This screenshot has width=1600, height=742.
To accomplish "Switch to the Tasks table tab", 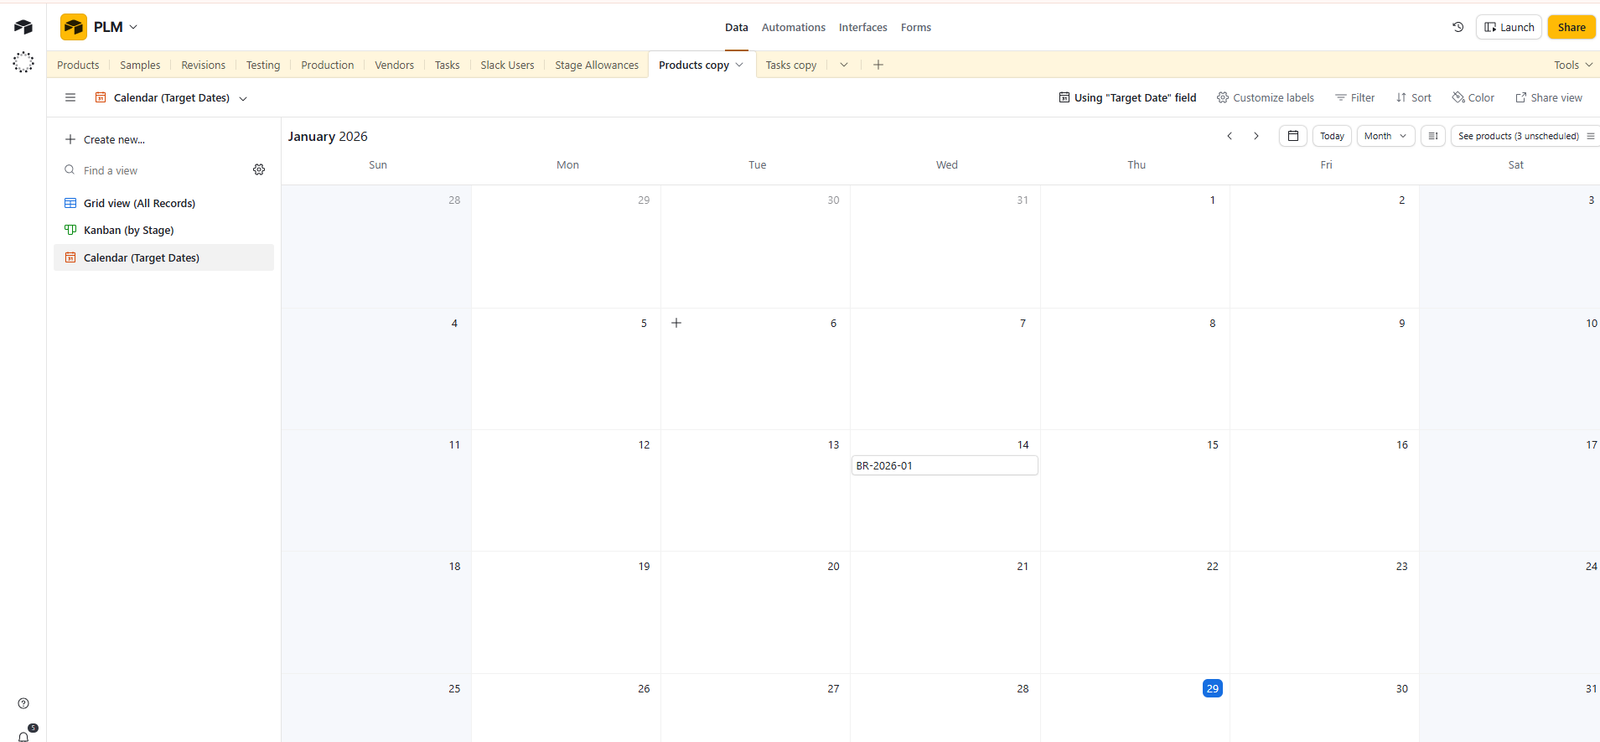I will [447, 65].
